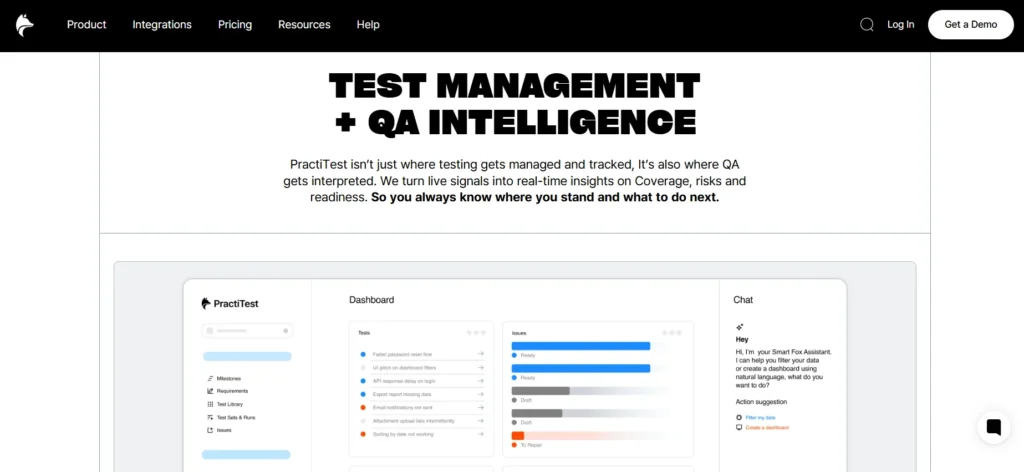Select the Email notifications not sent test
Viewport: 1024px width, 472px height.
(x=402, y=407)
